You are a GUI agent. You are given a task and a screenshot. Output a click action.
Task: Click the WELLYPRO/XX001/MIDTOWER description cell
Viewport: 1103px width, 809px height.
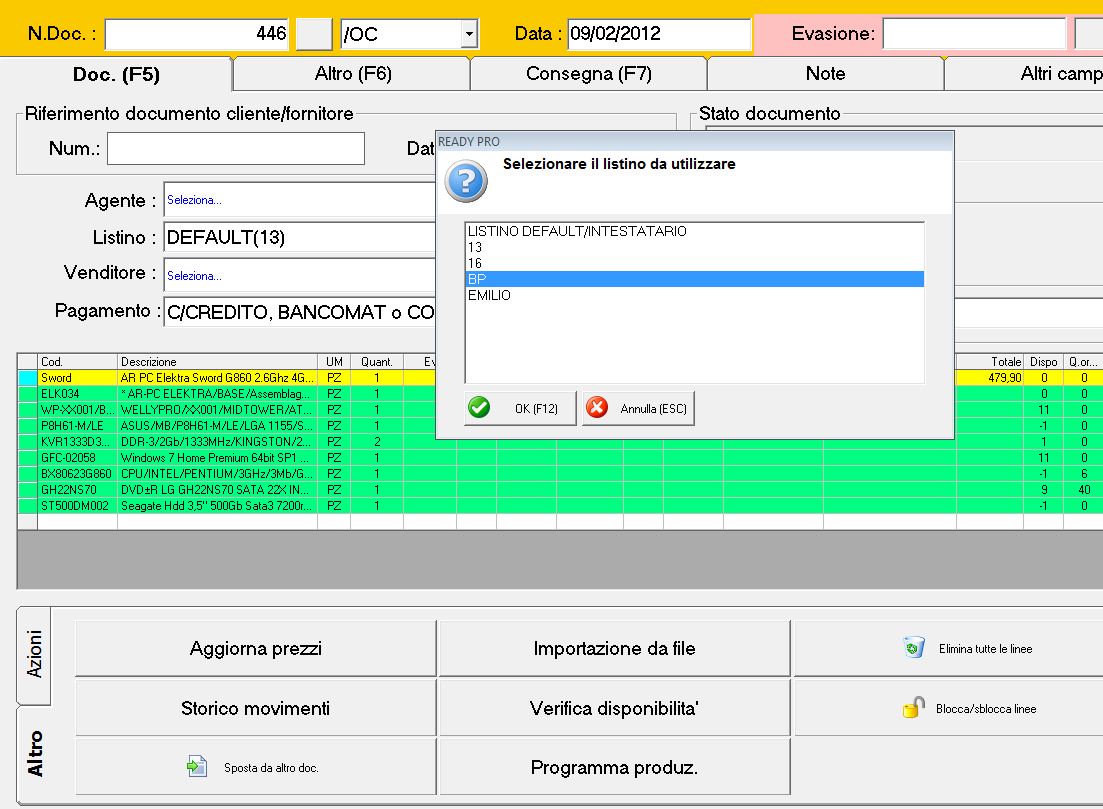[217, 409]
